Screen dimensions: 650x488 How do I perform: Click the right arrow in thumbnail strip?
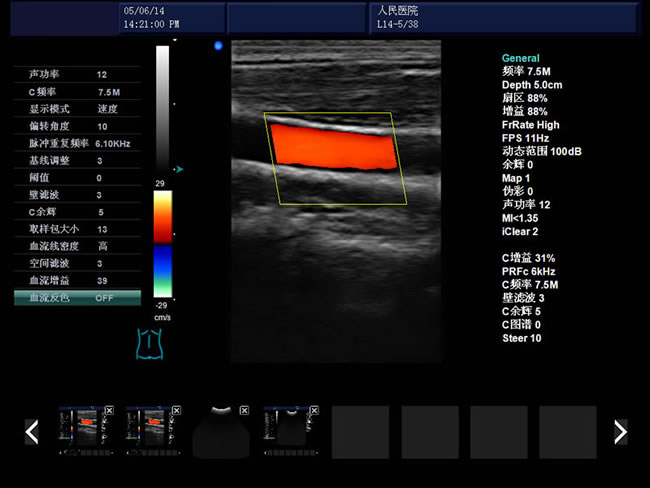point(620,431)
